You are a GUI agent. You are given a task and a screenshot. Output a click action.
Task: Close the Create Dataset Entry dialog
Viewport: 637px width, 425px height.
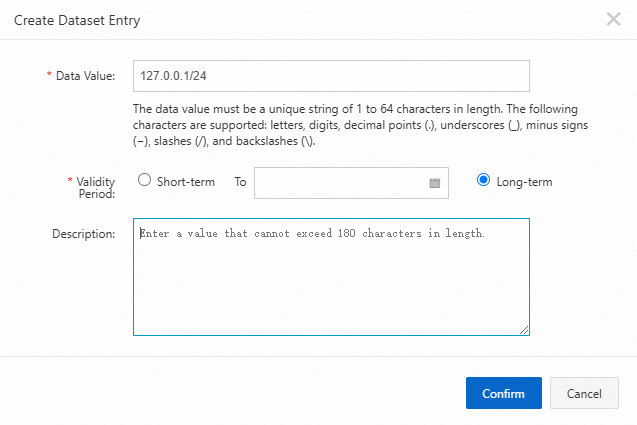(614, 19)
